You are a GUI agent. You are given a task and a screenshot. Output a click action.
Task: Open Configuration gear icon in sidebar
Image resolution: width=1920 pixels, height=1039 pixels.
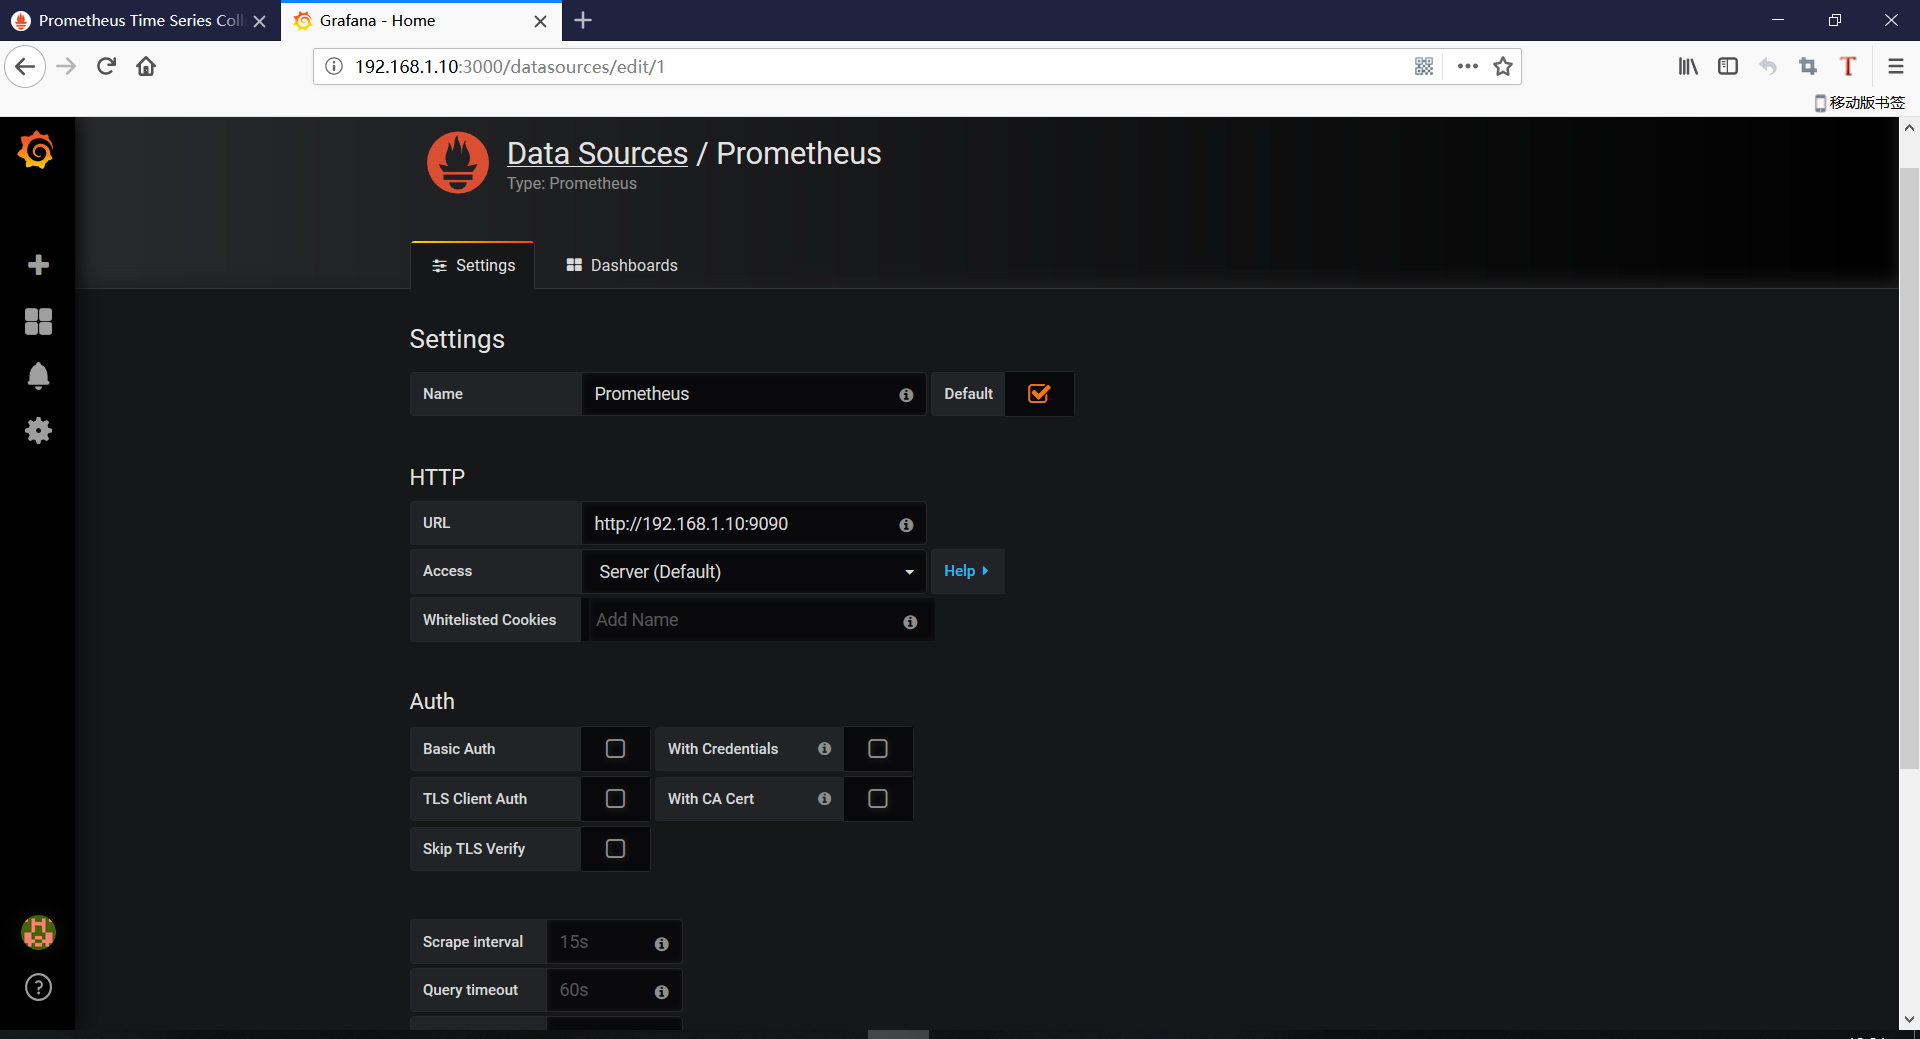click(38, 431)
